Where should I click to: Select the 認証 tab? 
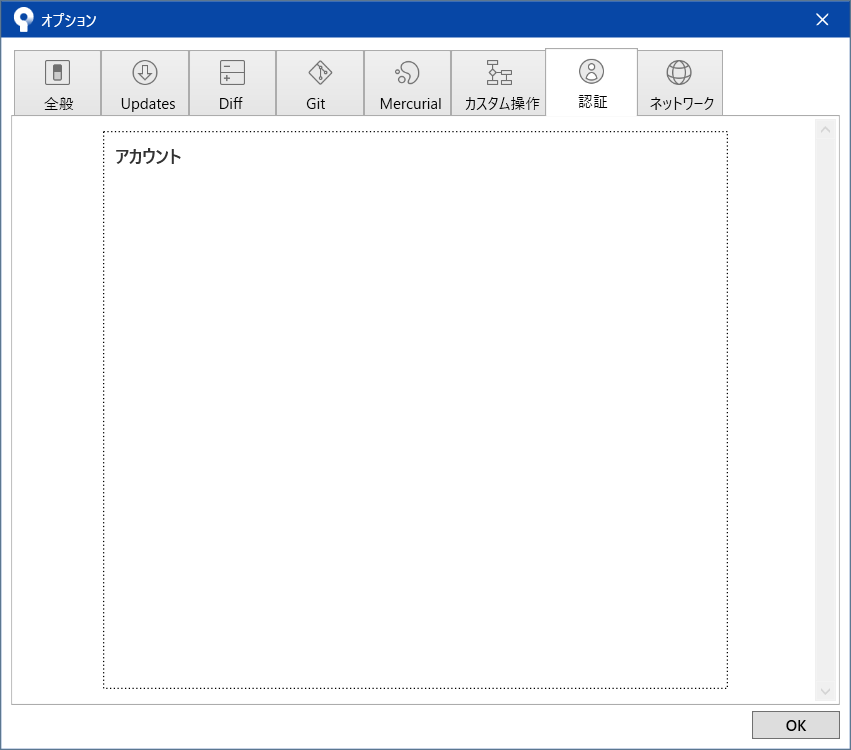592,82
